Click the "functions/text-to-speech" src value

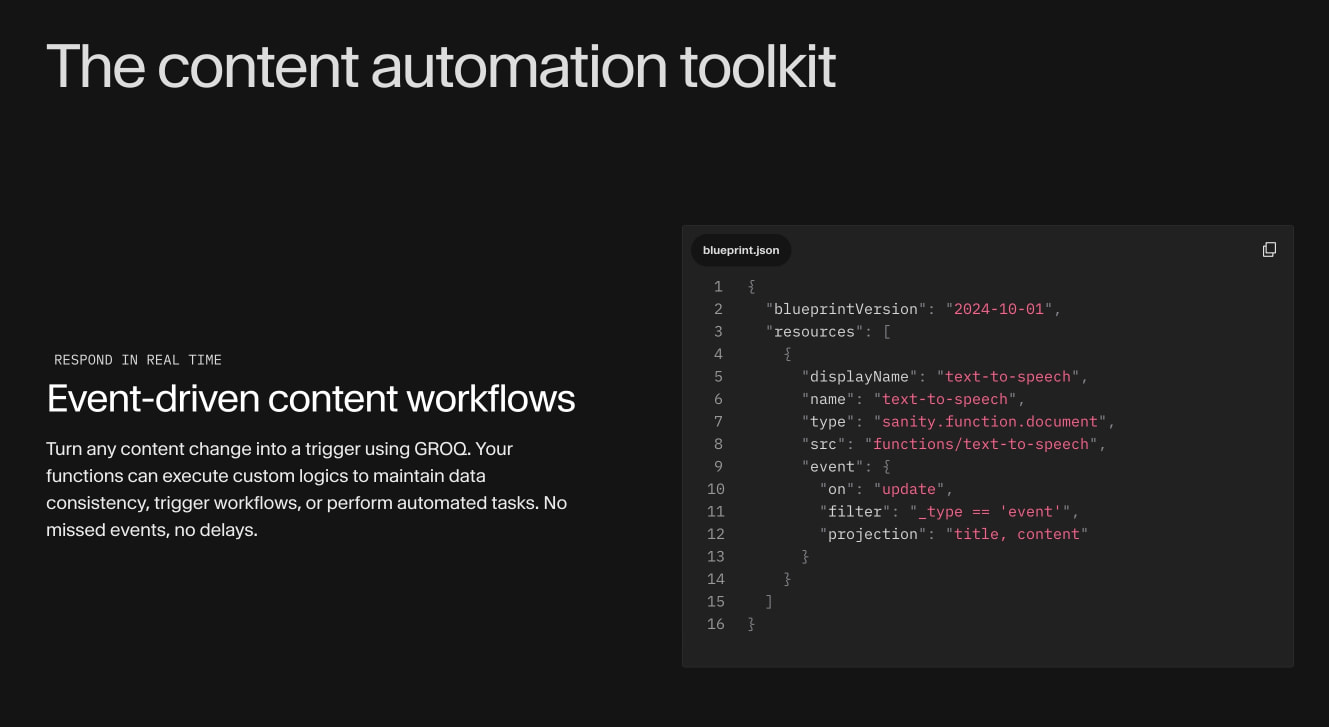click(980, 444)
